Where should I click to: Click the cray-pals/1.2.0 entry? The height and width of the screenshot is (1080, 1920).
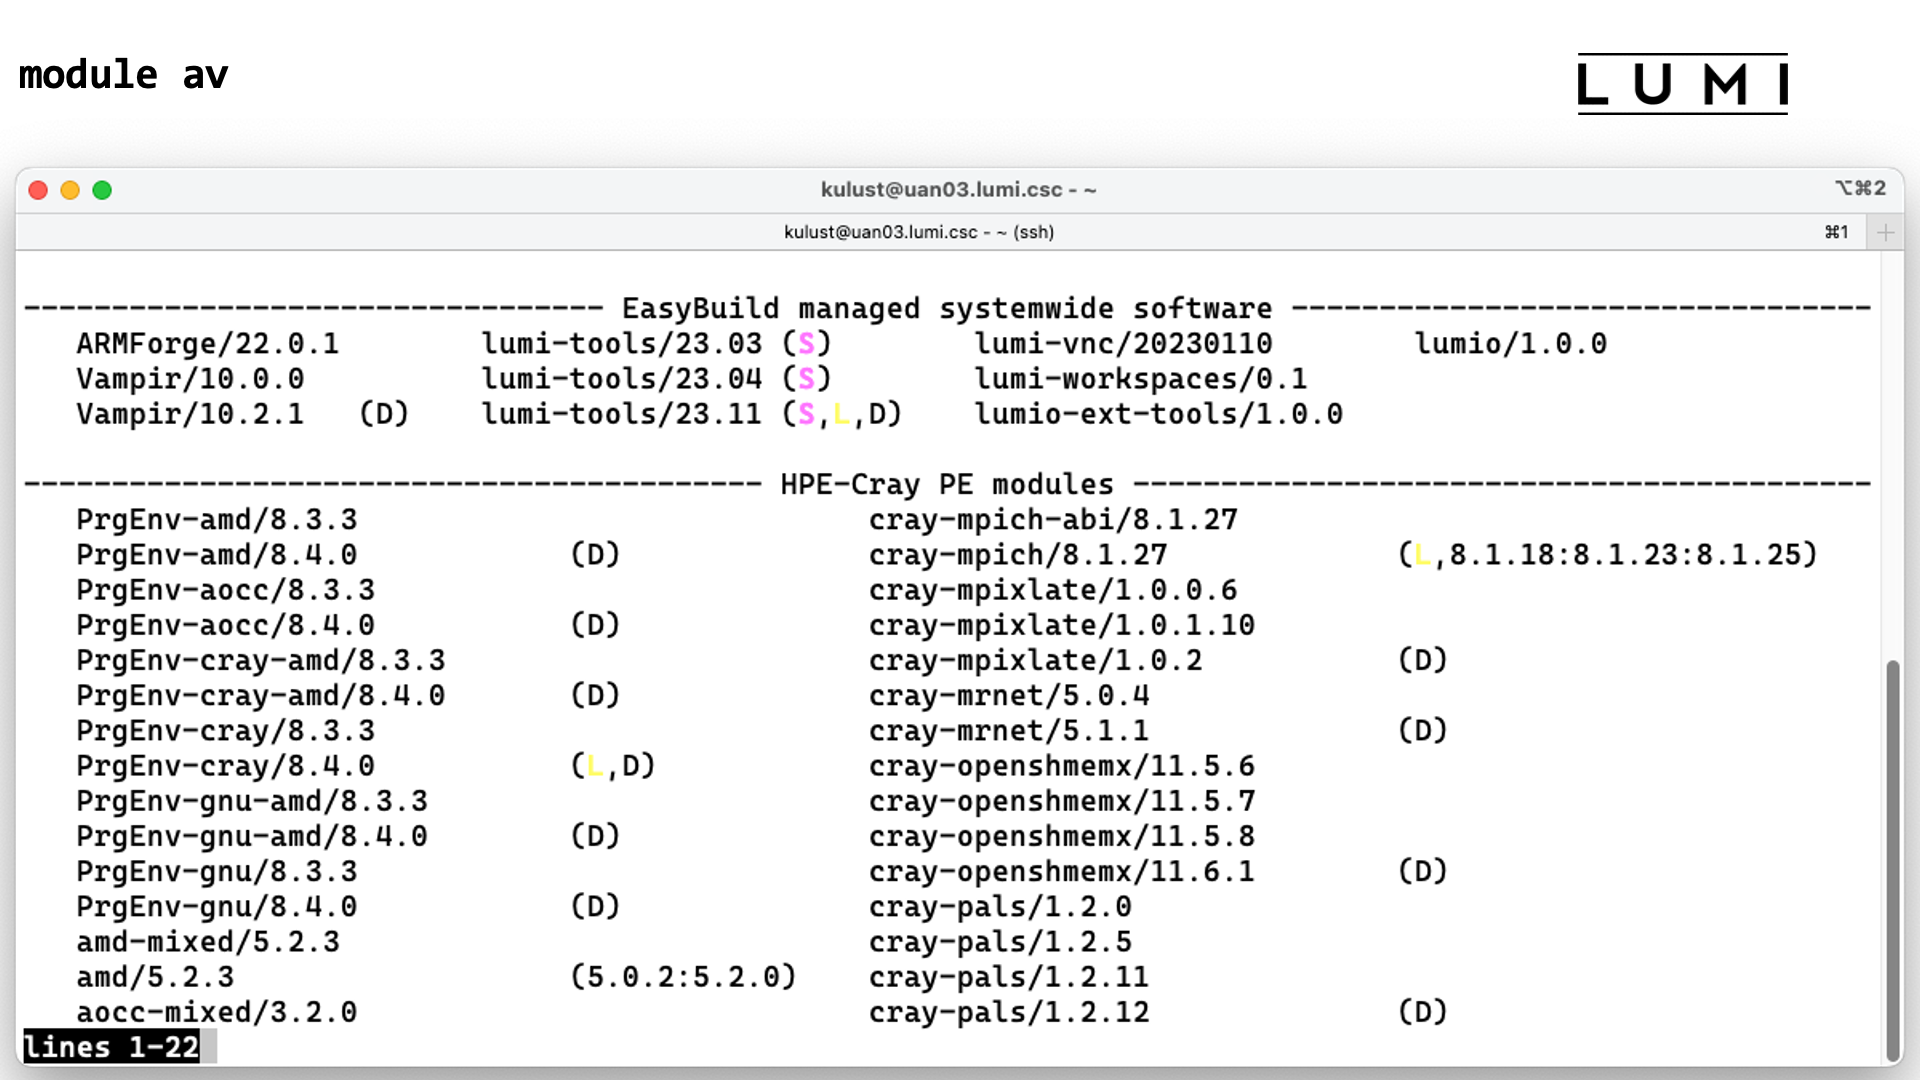point(1000,906)
